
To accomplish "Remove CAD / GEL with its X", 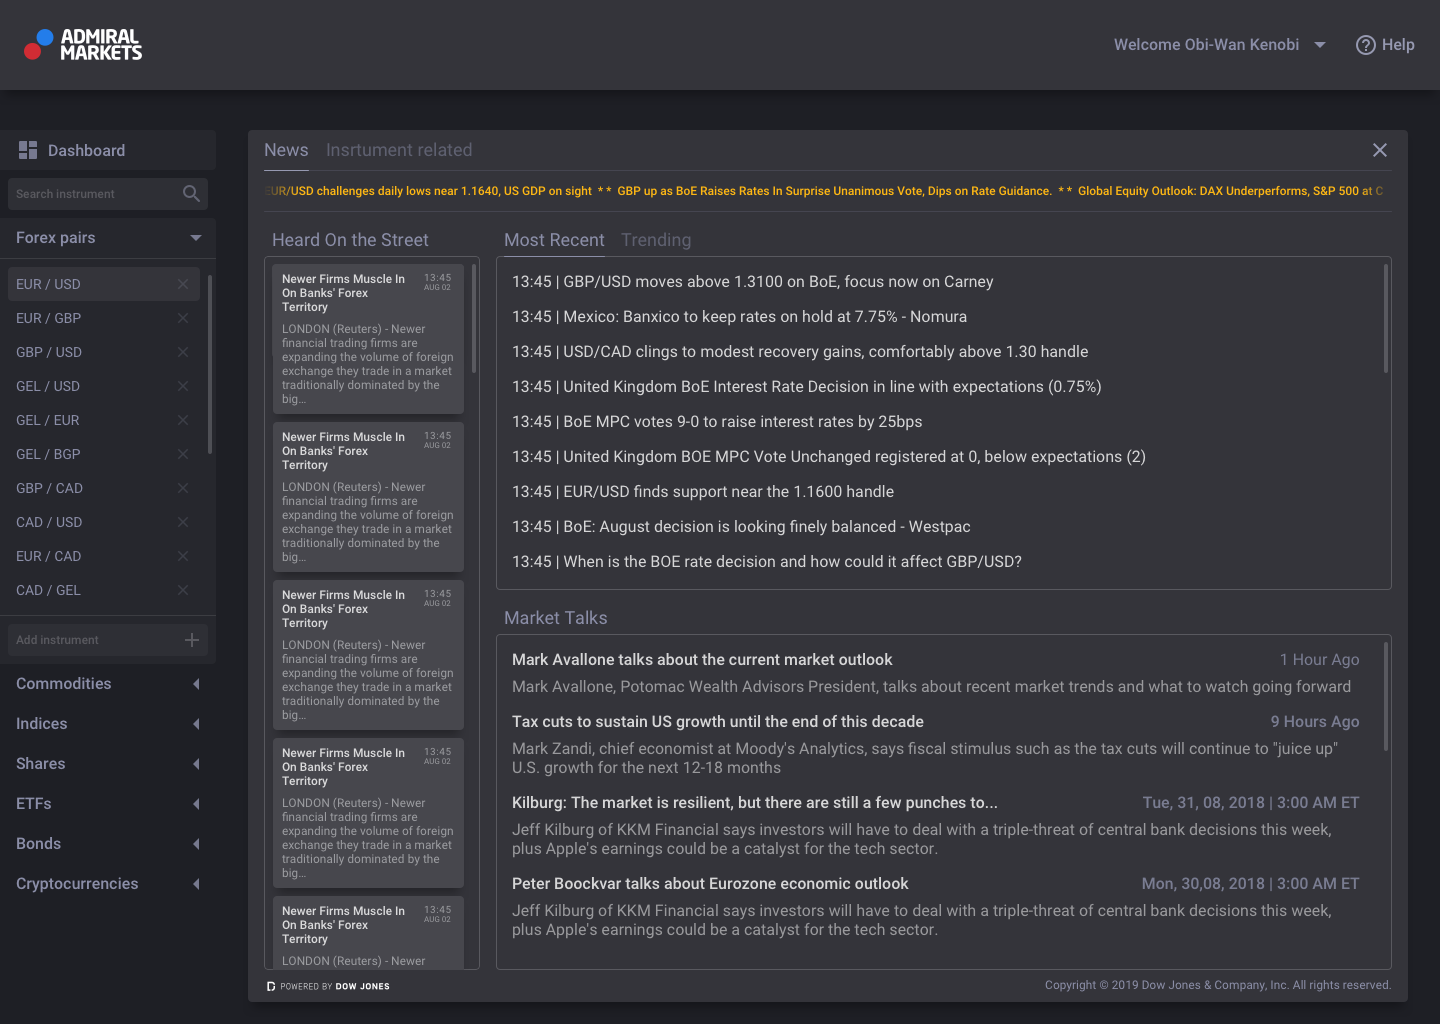I will point(183,590).
